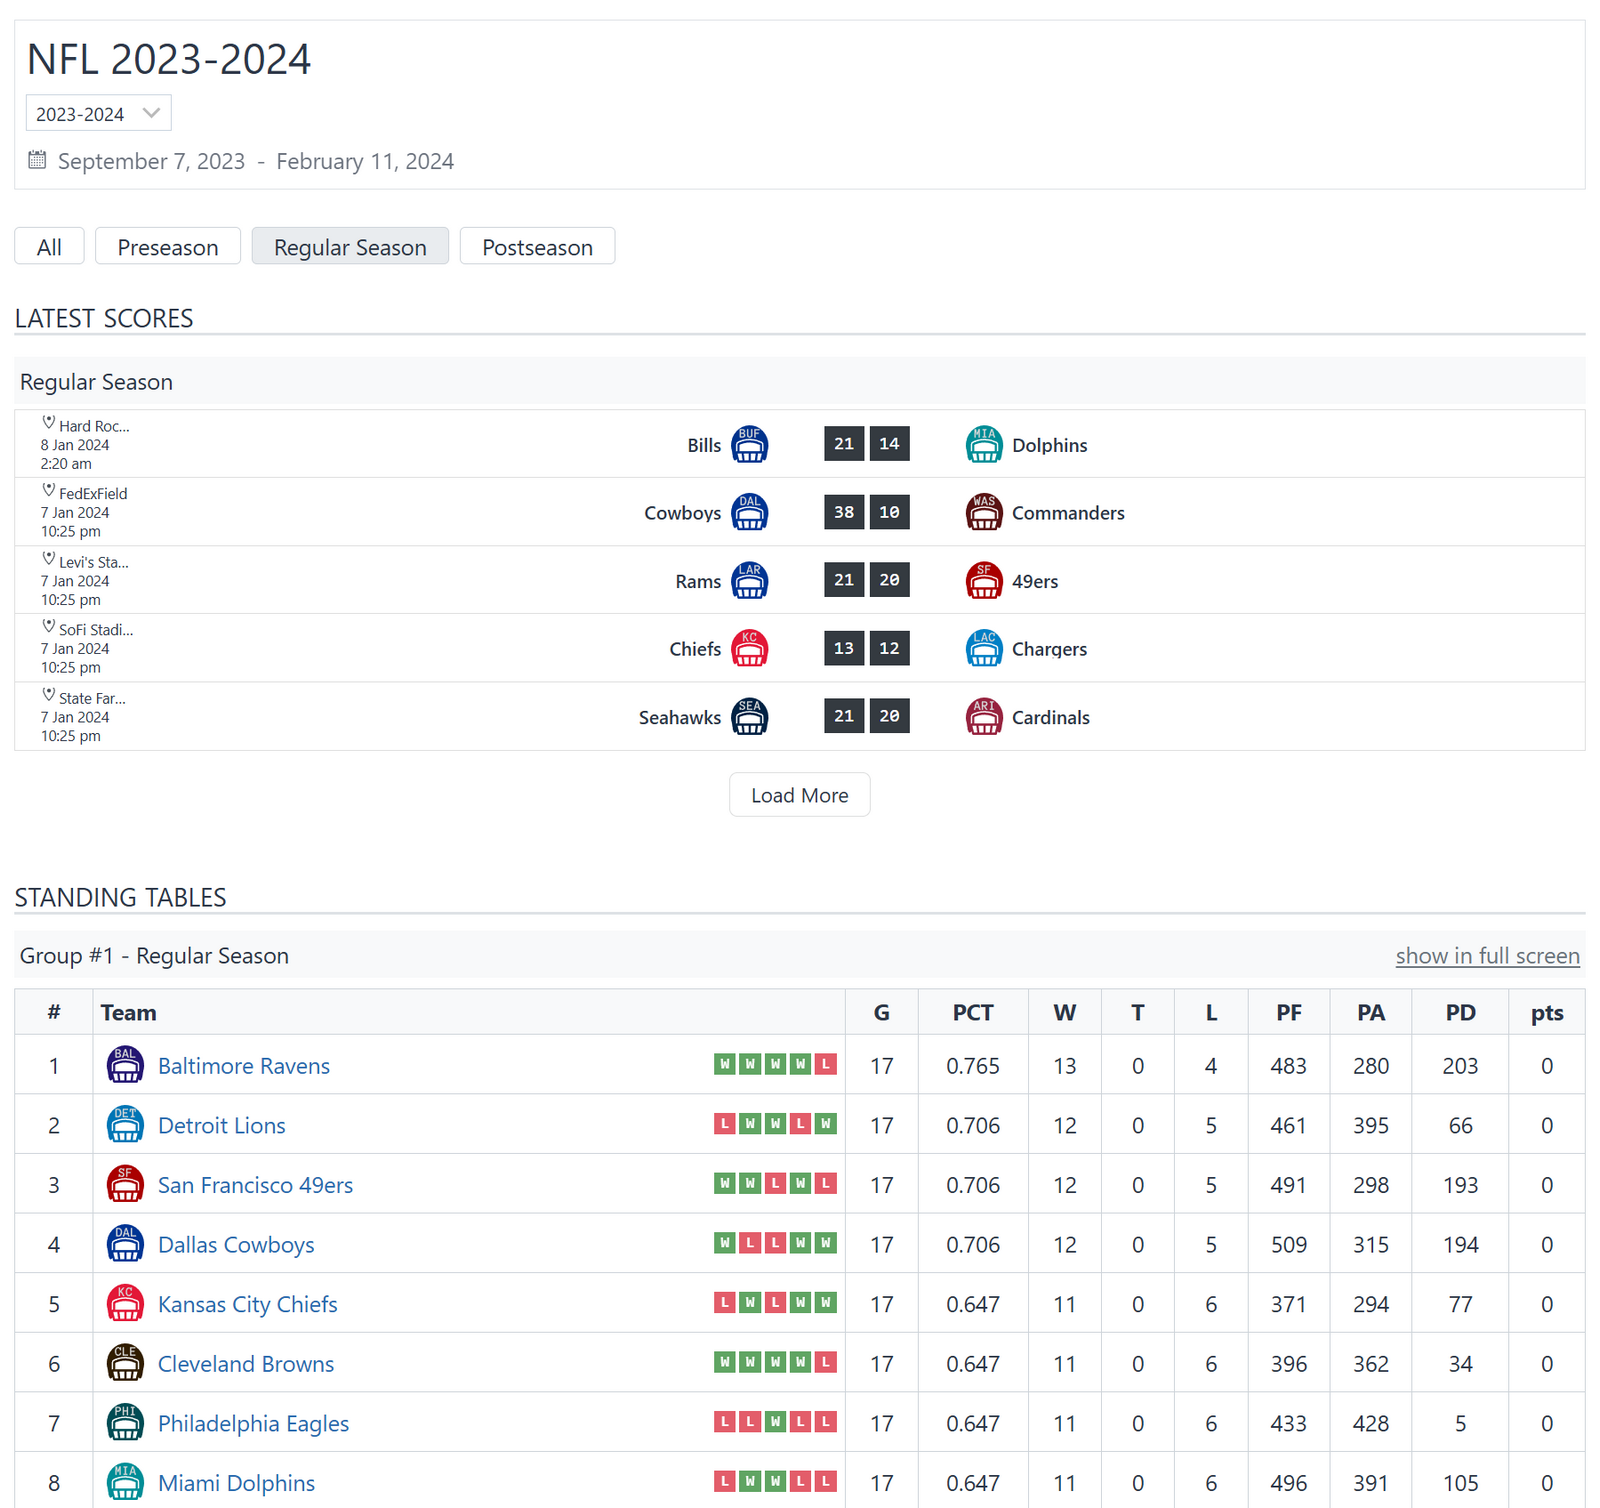This screenshot has width=1600, height=1508.
Task: Click the Bills helmet icon in scores
Action: (749, 445)
